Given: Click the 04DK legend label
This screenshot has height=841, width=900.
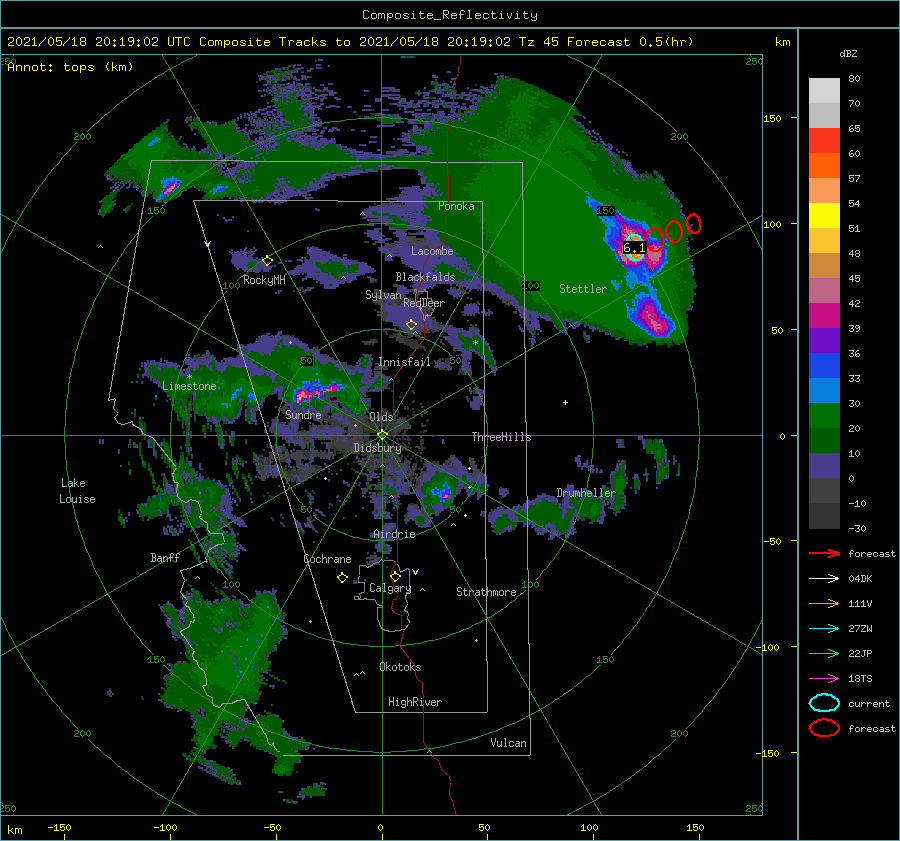Looking at the screenshot, I should pos(860,579).
